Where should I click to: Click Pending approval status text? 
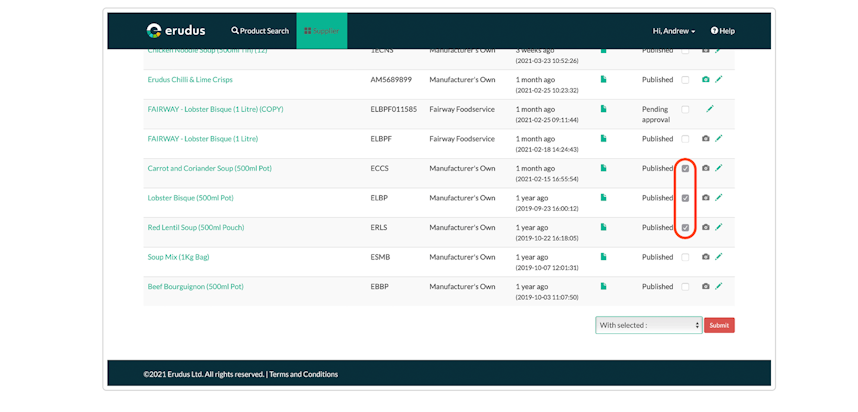click(657, 114)
